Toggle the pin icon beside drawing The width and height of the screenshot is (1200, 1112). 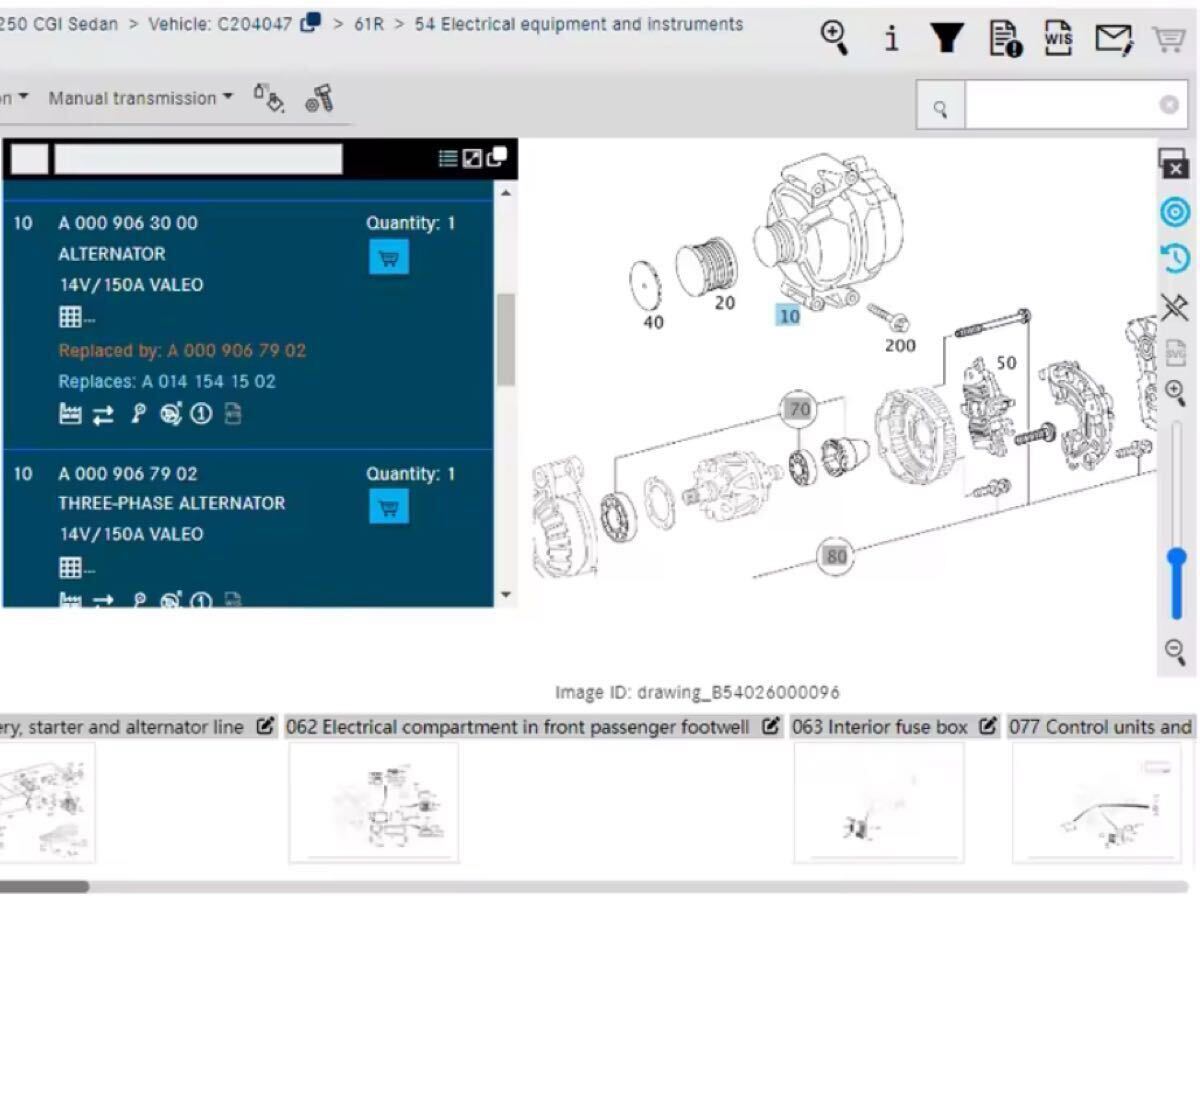coord(1175,307)
